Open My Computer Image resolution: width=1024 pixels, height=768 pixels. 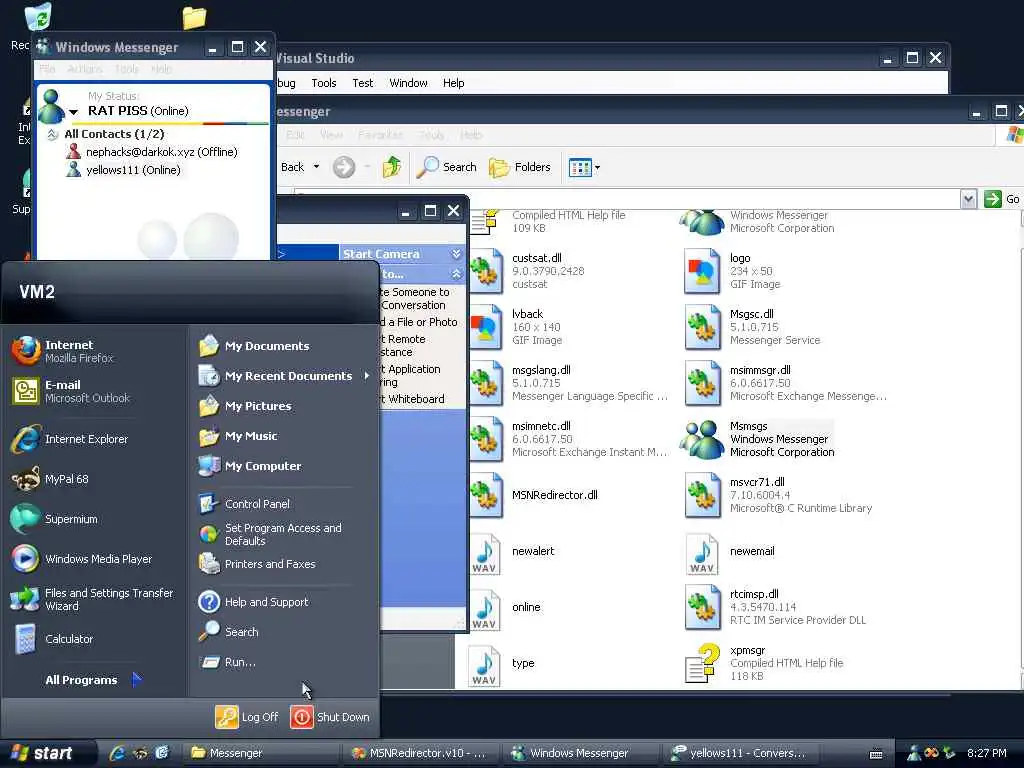point(249,466)
